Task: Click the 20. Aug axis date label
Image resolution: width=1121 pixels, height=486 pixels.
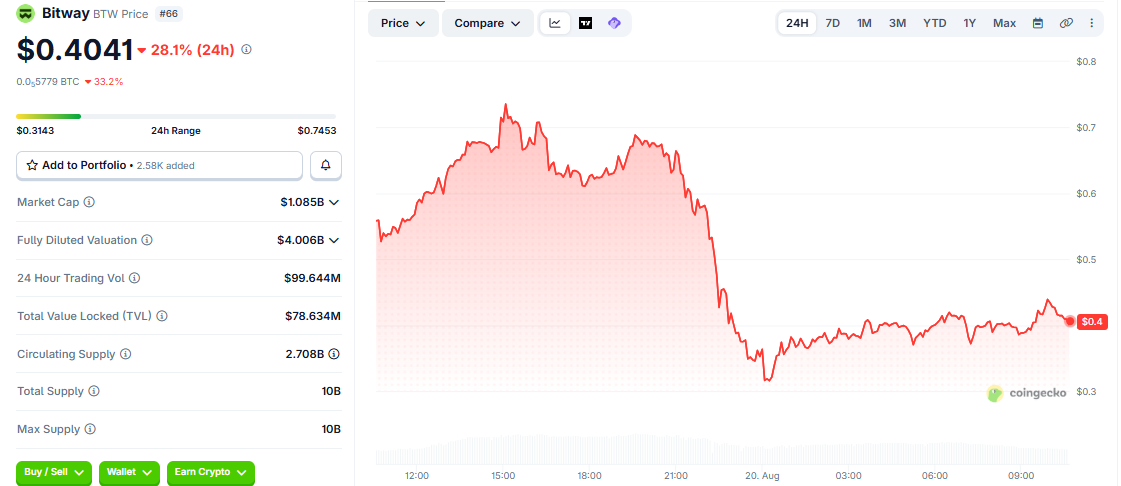Action: coord(762,475)
